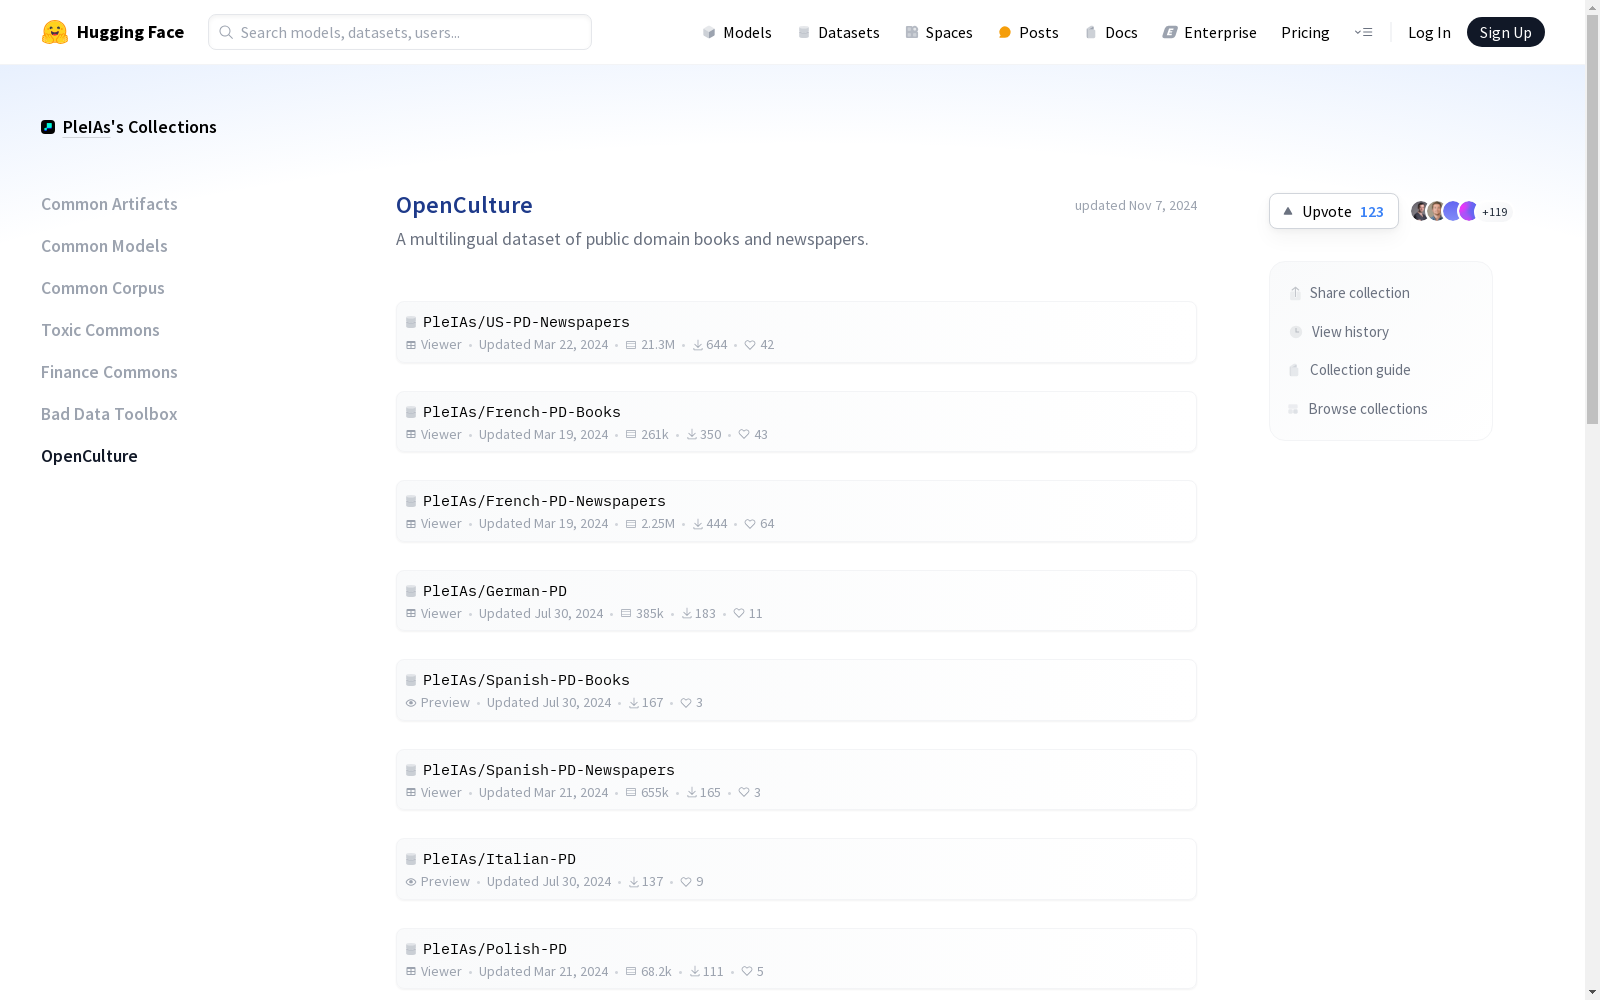Click the rows count icon for German-PD
Image resolution: width=1600 pixels, height=1000 pixels.
pos(626,613)
